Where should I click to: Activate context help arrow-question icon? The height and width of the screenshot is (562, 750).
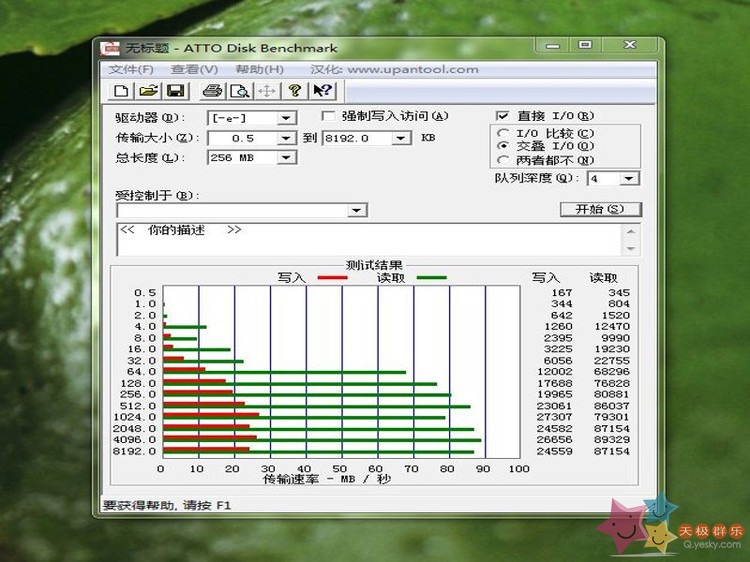[322, 91]
